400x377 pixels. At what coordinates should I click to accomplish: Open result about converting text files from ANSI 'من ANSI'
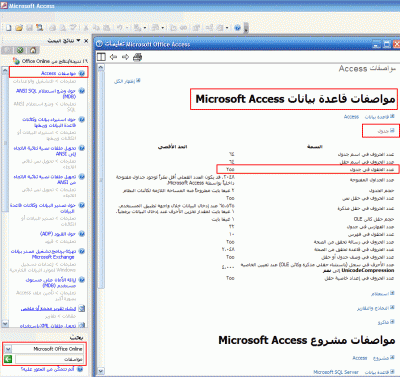pyautogui.click(x=45, y=179)
